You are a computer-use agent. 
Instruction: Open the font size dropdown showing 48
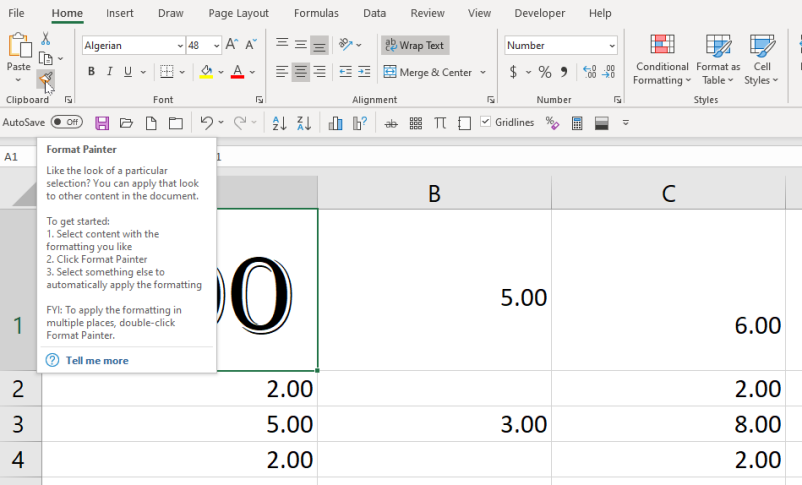coord(216,46)
